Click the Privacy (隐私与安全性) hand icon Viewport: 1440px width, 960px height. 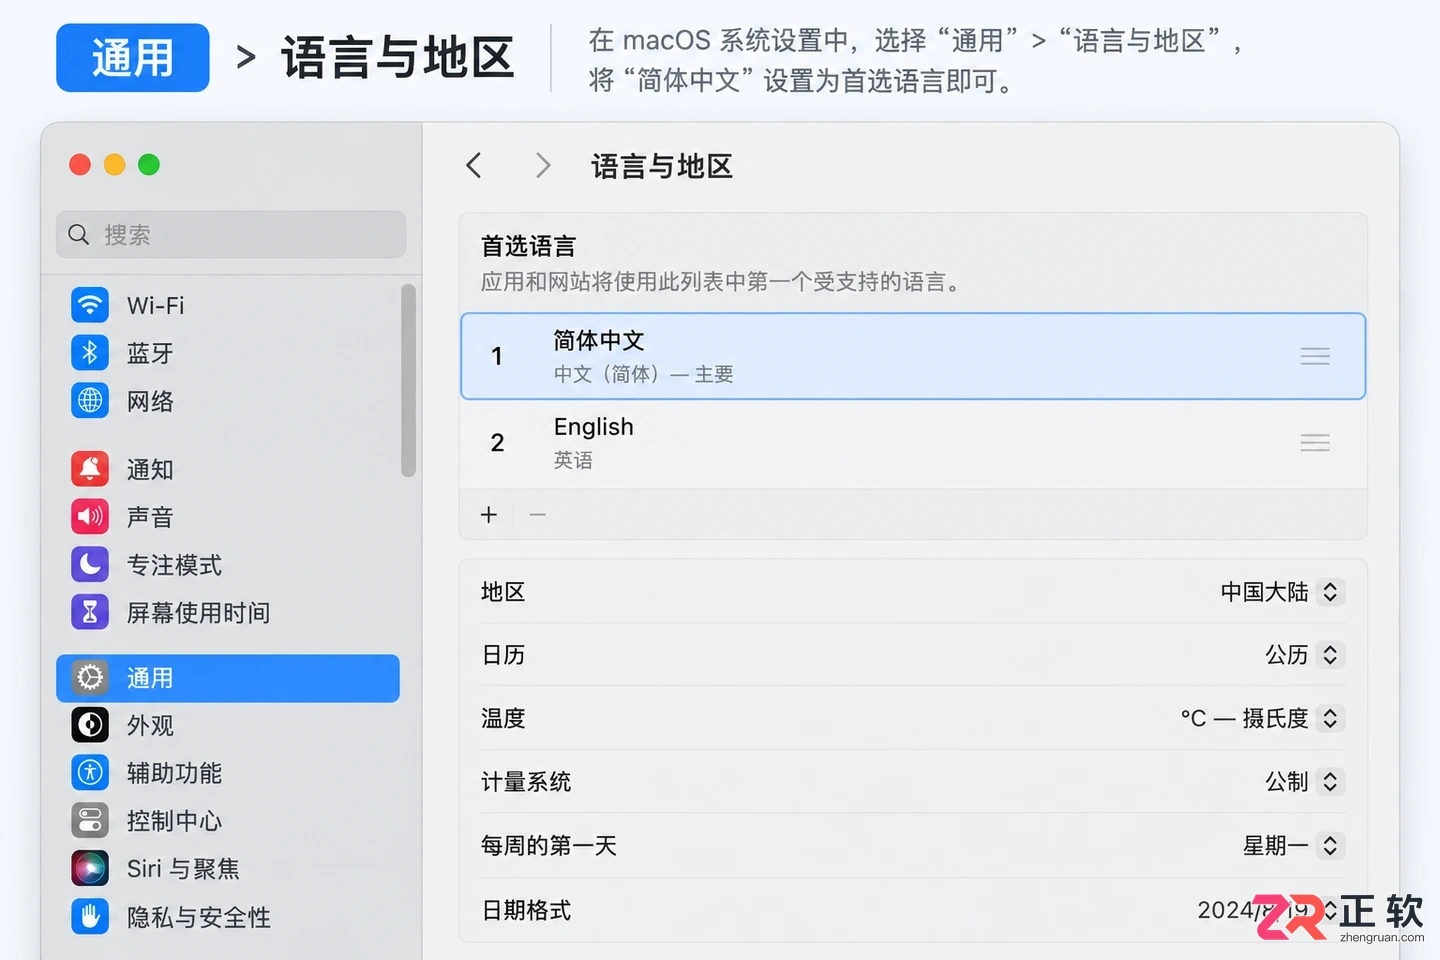click(90, 916)
